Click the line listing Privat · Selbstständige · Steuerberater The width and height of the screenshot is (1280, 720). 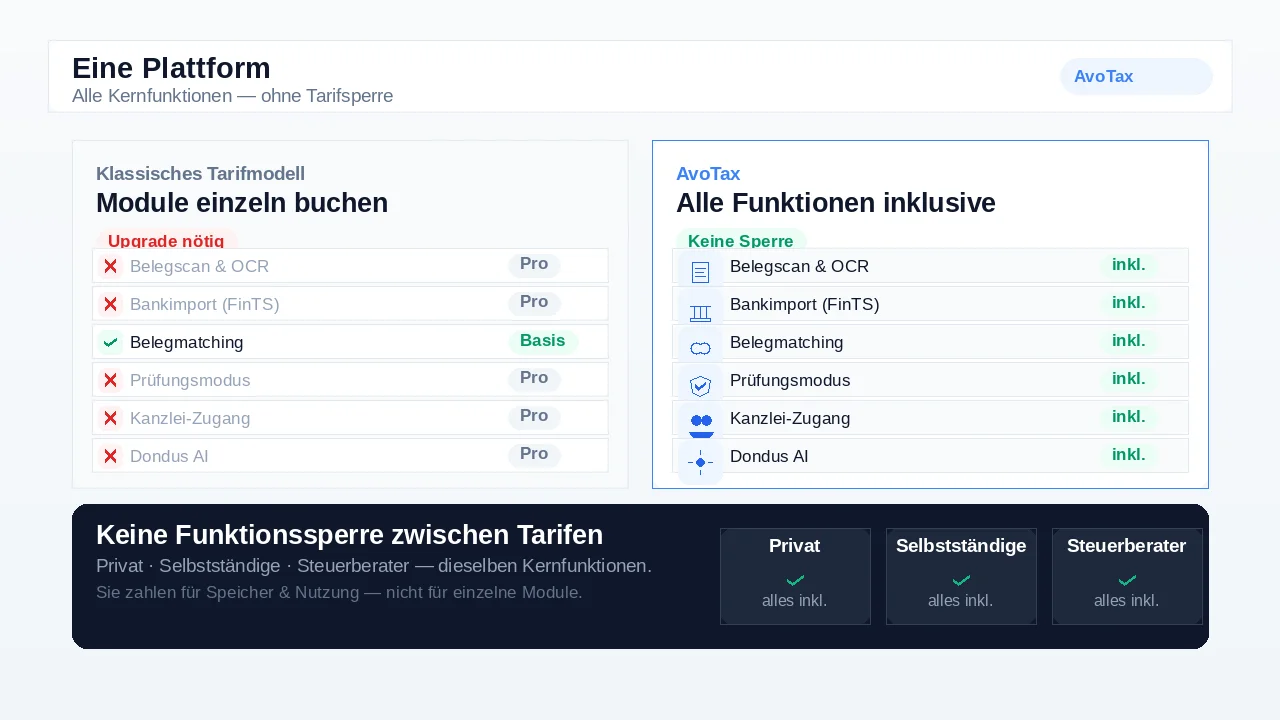[374, 566]
